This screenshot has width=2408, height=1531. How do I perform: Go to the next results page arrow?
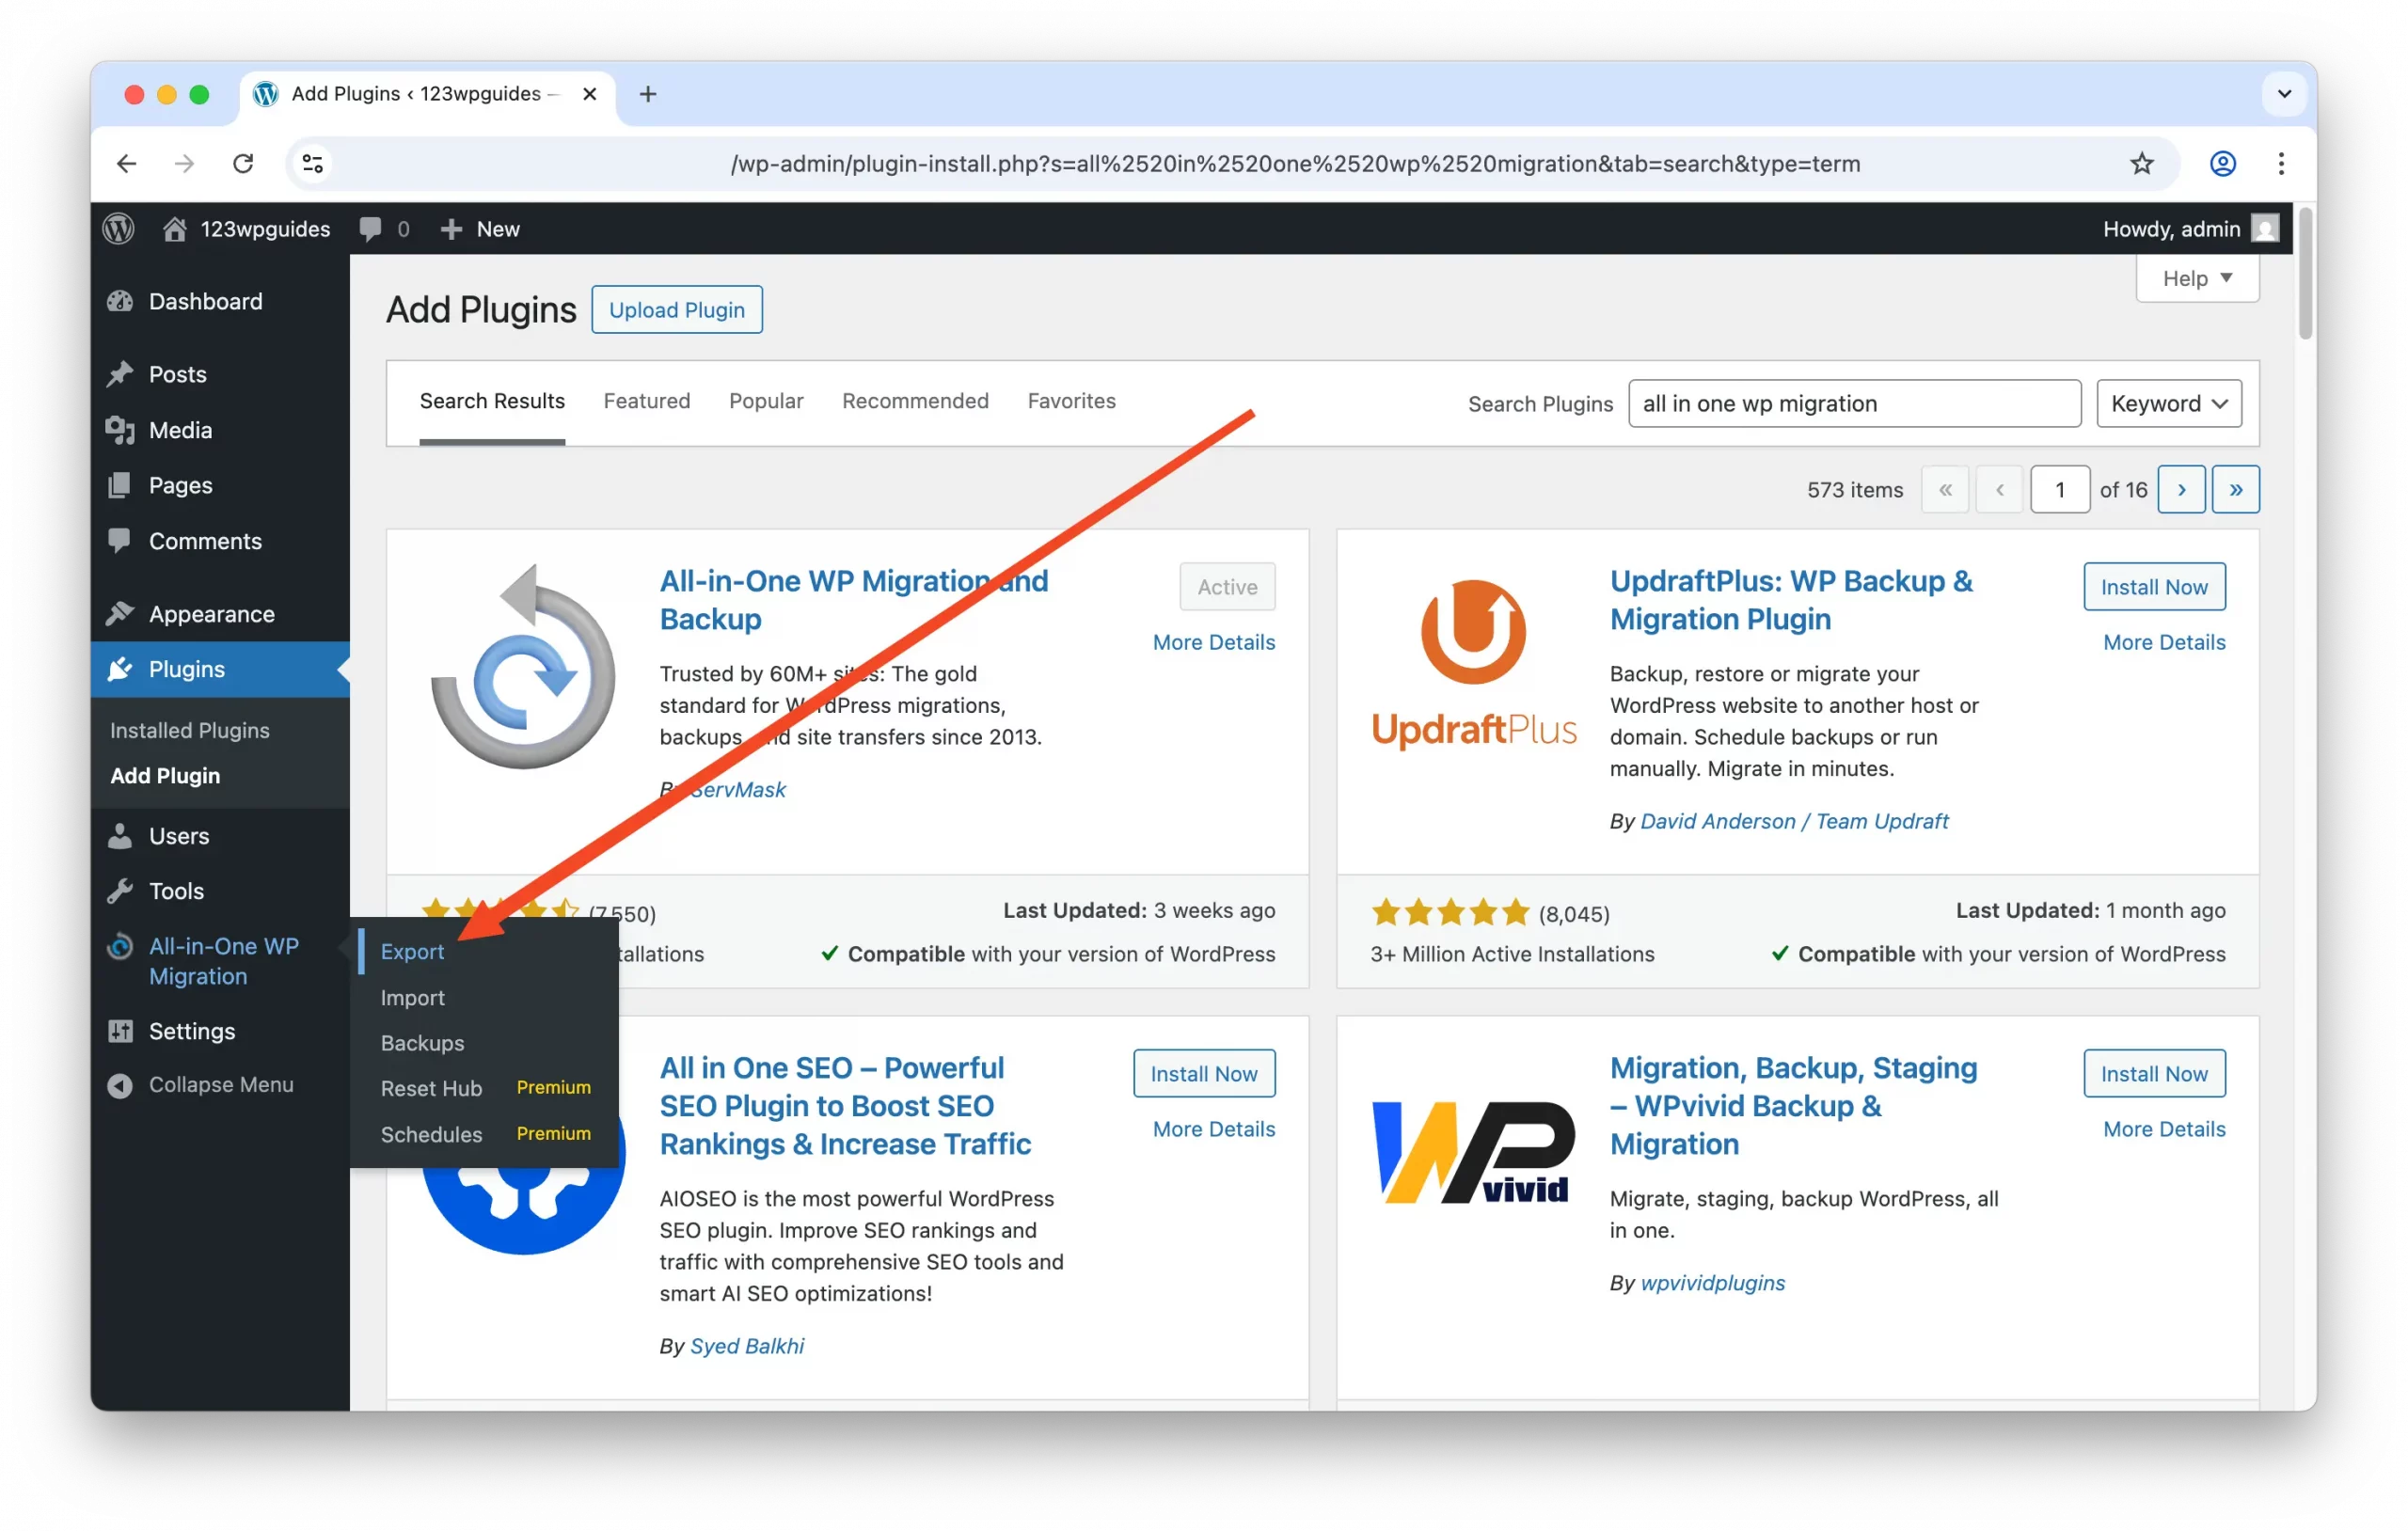[2181, 489]
